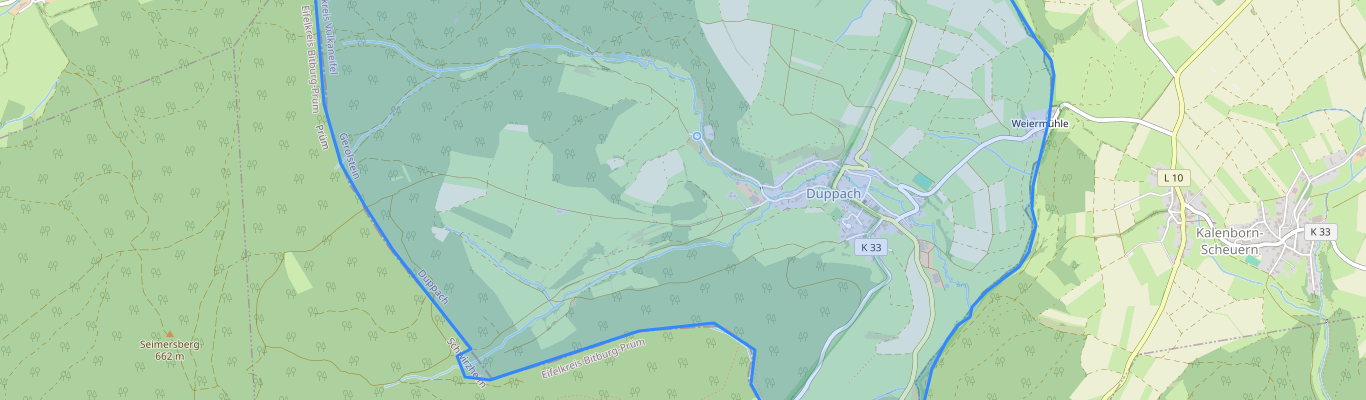Click the Seimersberg peak triangle marker
The height and width of the screenshot is (400, 1366).
pos(170,334)
